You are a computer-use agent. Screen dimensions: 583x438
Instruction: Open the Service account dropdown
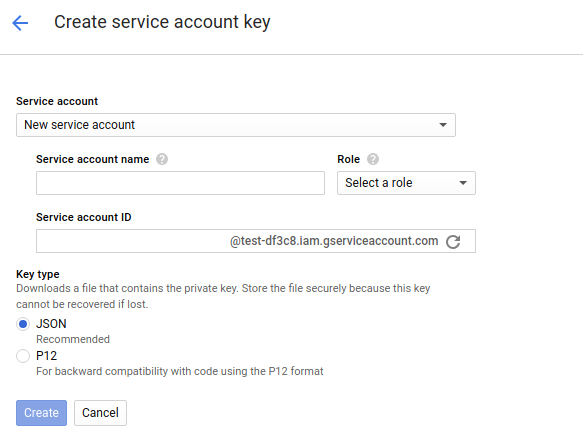click(x=236, y=125)
